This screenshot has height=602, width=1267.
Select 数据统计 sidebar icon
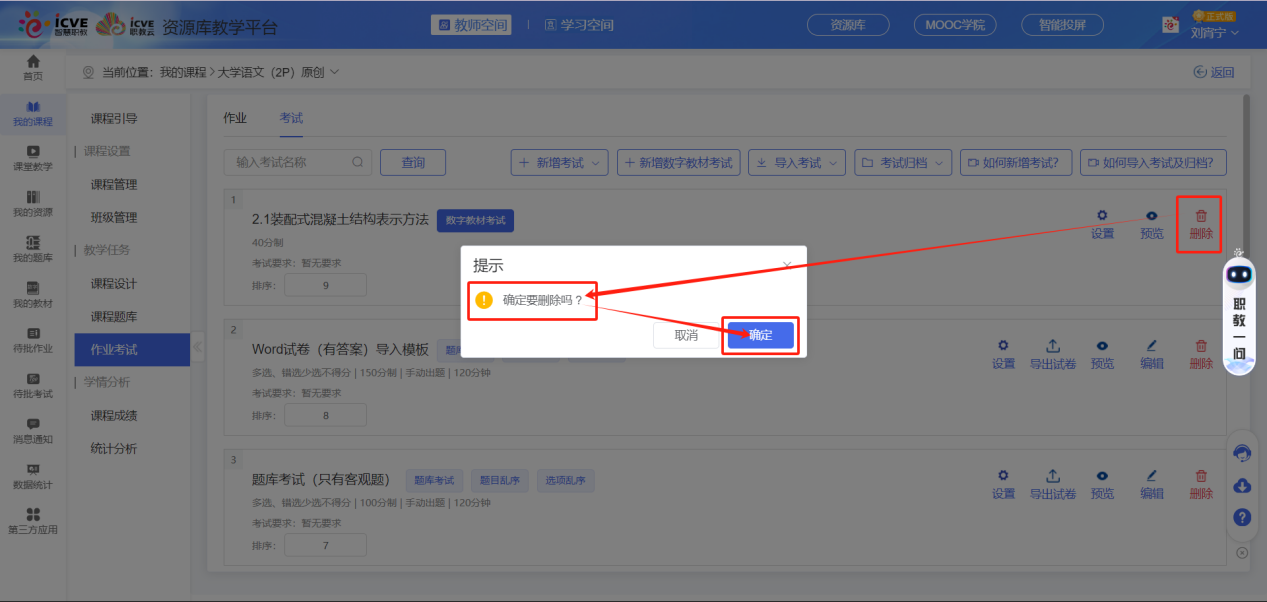33,474
